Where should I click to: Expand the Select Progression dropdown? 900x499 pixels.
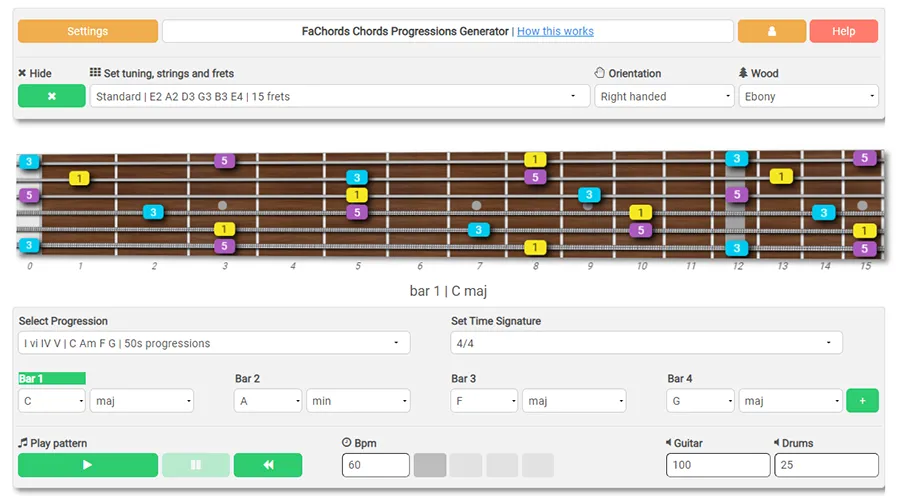214,343
